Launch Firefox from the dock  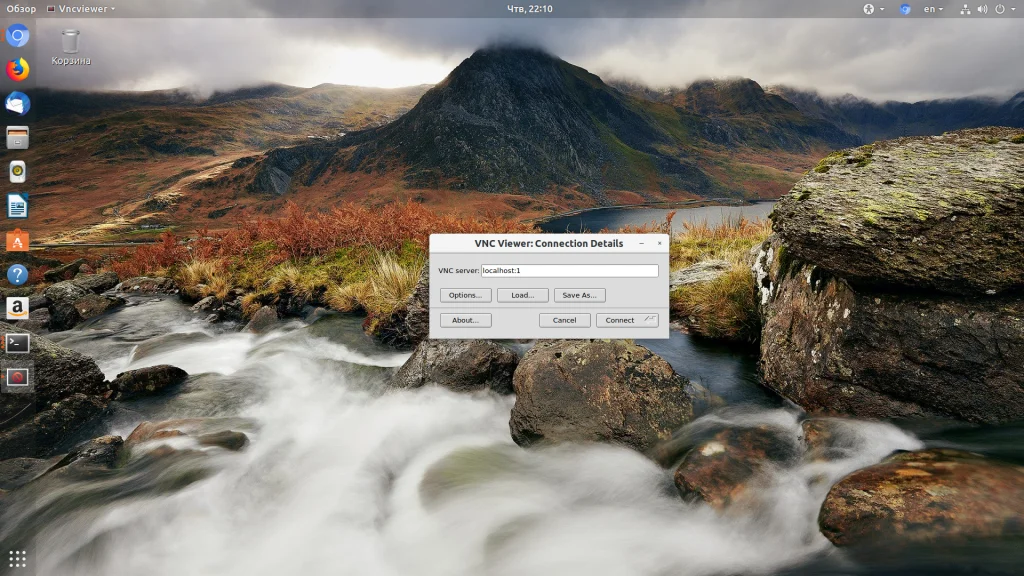[17, 70]
